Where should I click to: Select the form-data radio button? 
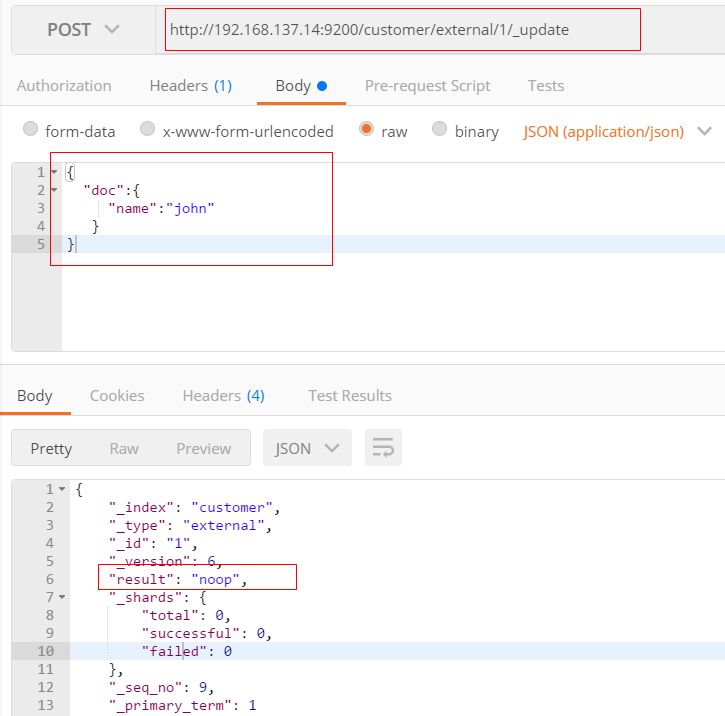(31, 130)
